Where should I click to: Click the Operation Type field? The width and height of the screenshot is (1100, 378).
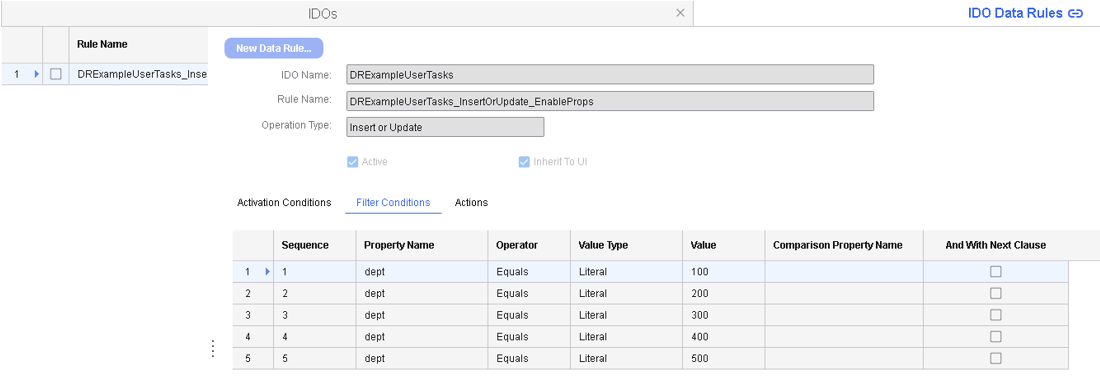(445, 127)
